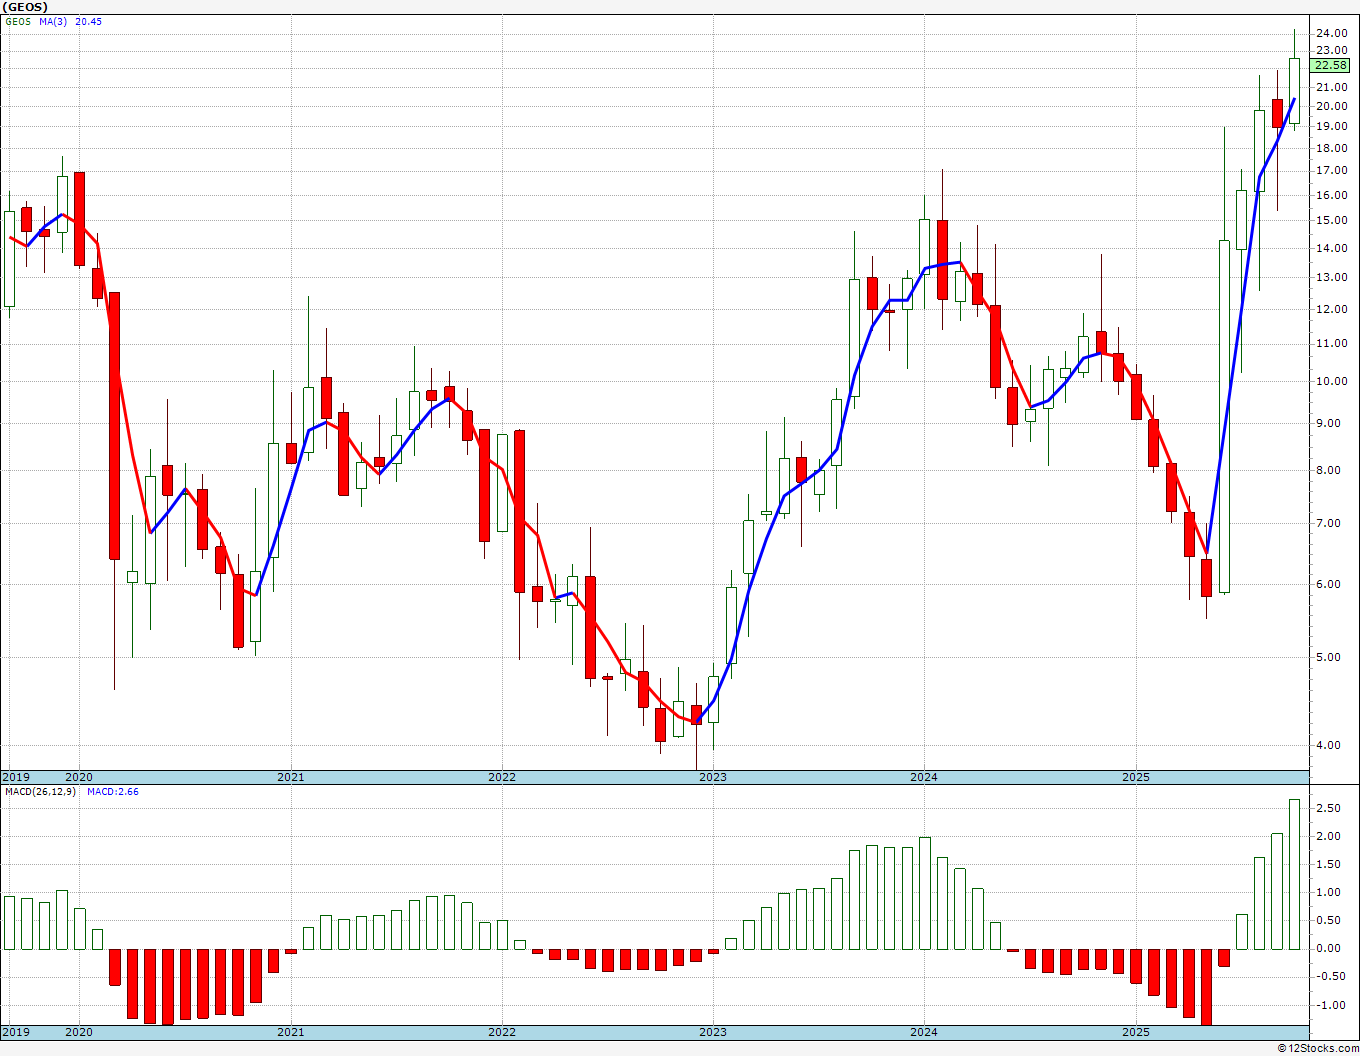Image resolution: width=1360 pixels, height=1056 pixels.
Task: Click the (GEOS) ticker title
Action: (x=25, y=7)
